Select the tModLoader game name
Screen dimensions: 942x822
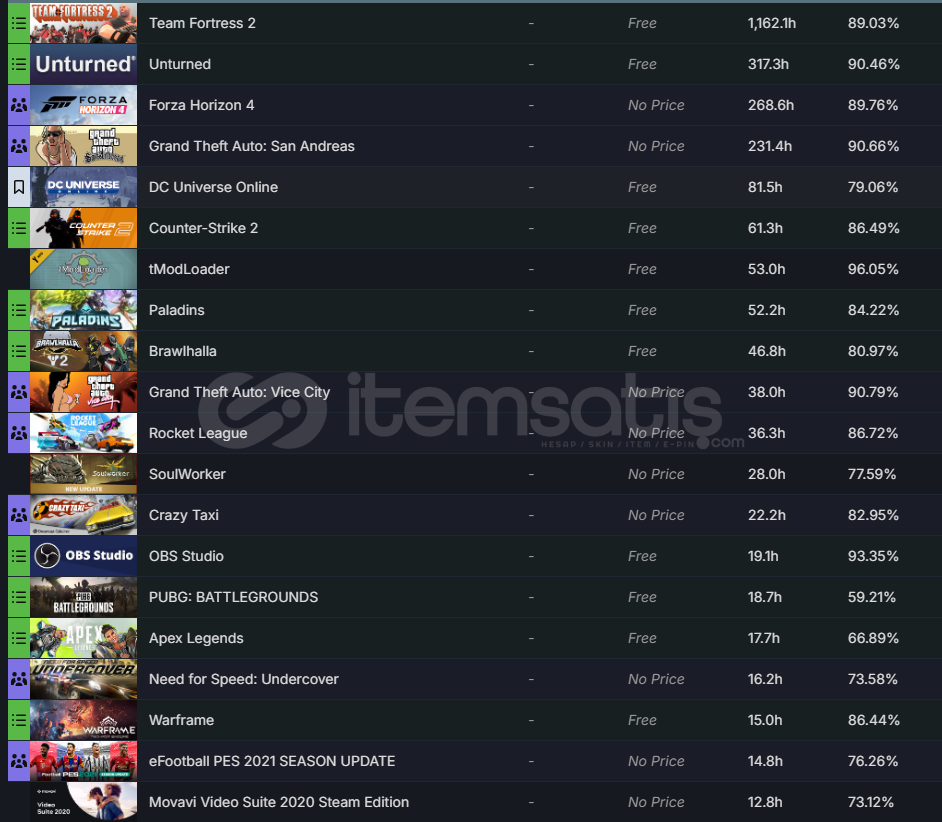point(189,269)
